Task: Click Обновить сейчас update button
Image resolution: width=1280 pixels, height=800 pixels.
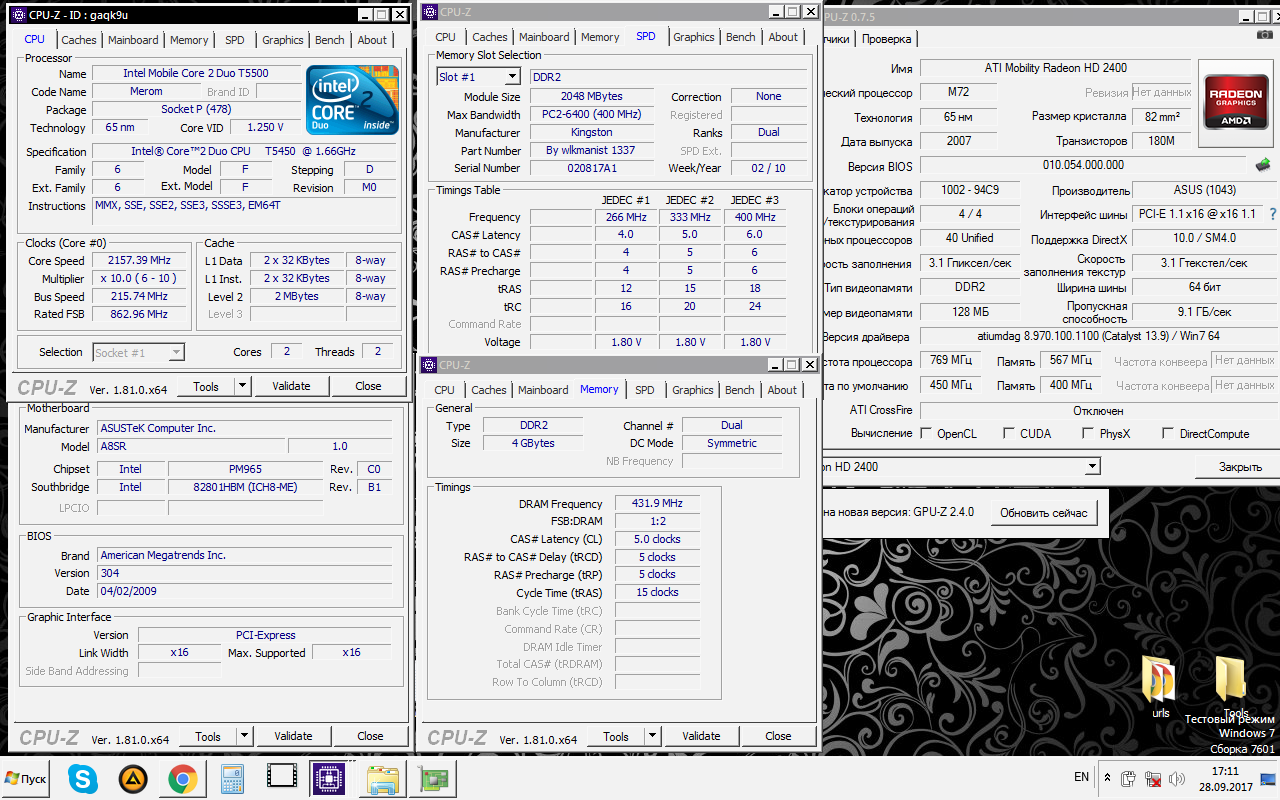Action: 1044,513
